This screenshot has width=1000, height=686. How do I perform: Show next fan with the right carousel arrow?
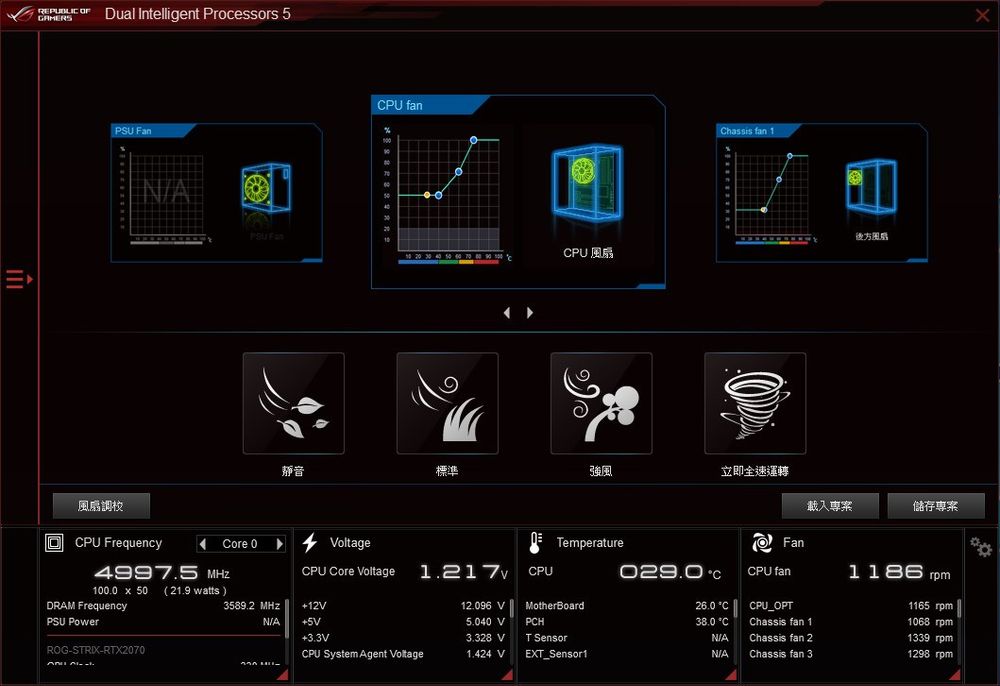[x=528, y=312]
